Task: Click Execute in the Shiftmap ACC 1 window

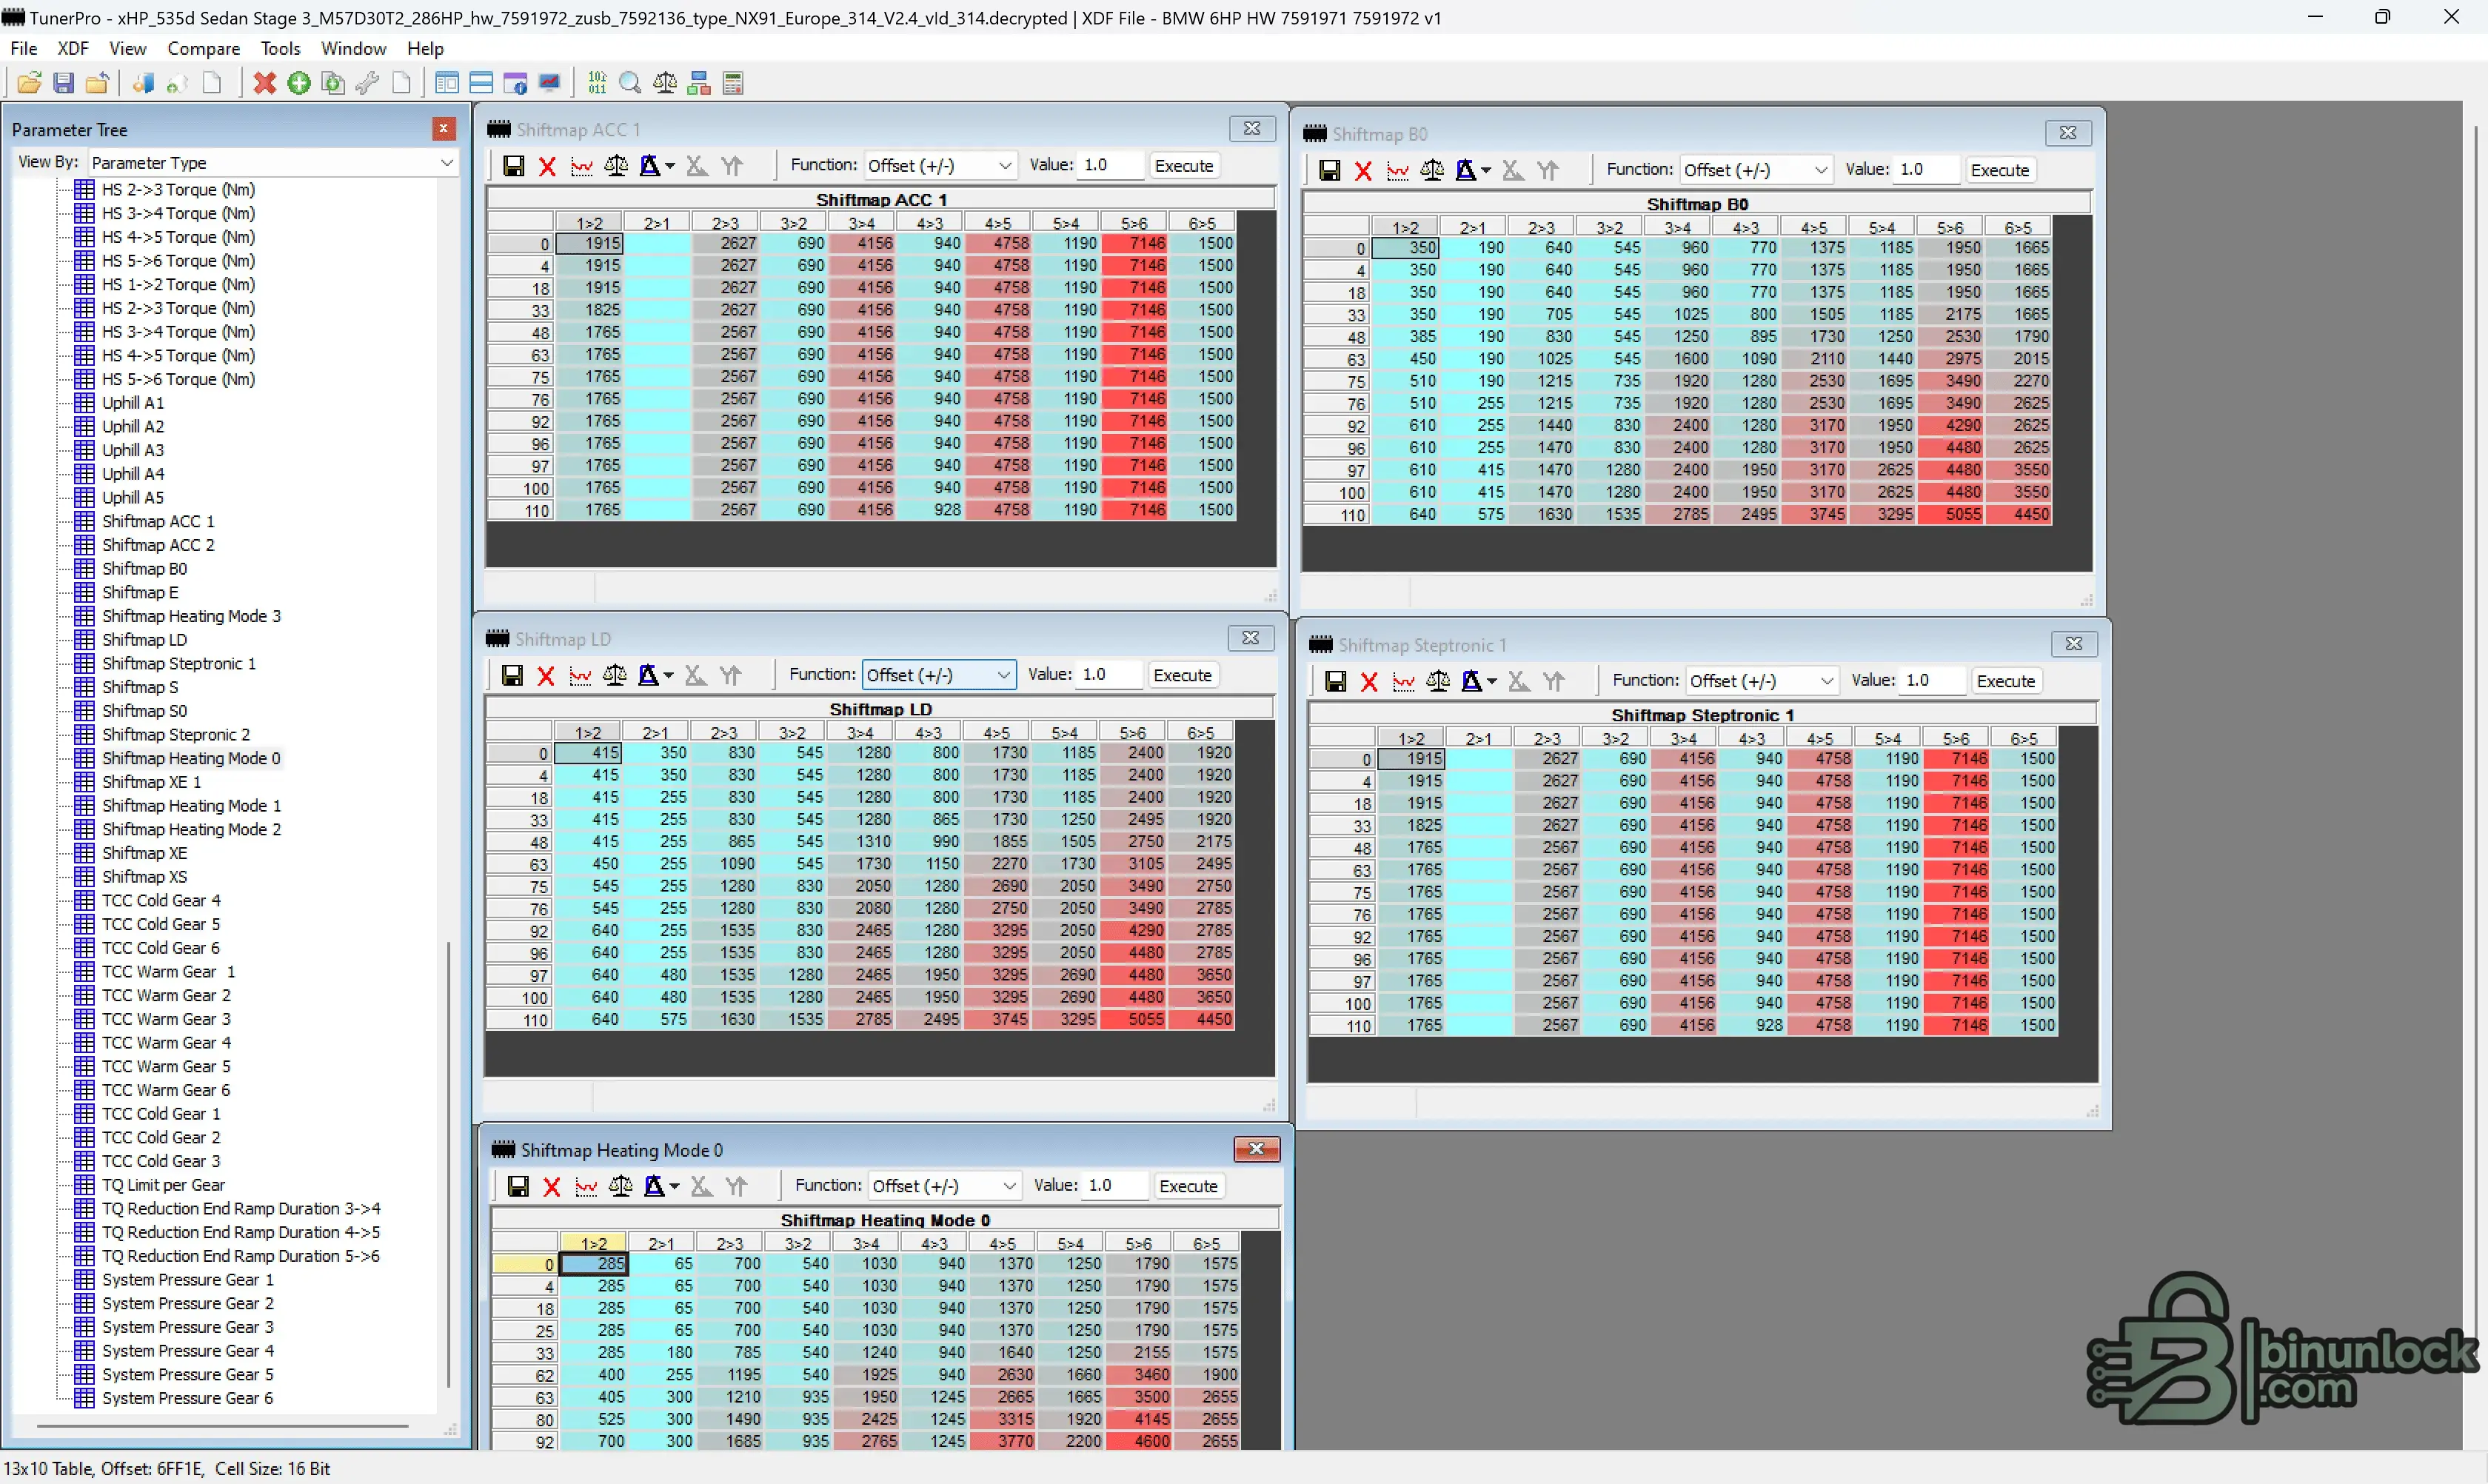Action: [1183, 166]
